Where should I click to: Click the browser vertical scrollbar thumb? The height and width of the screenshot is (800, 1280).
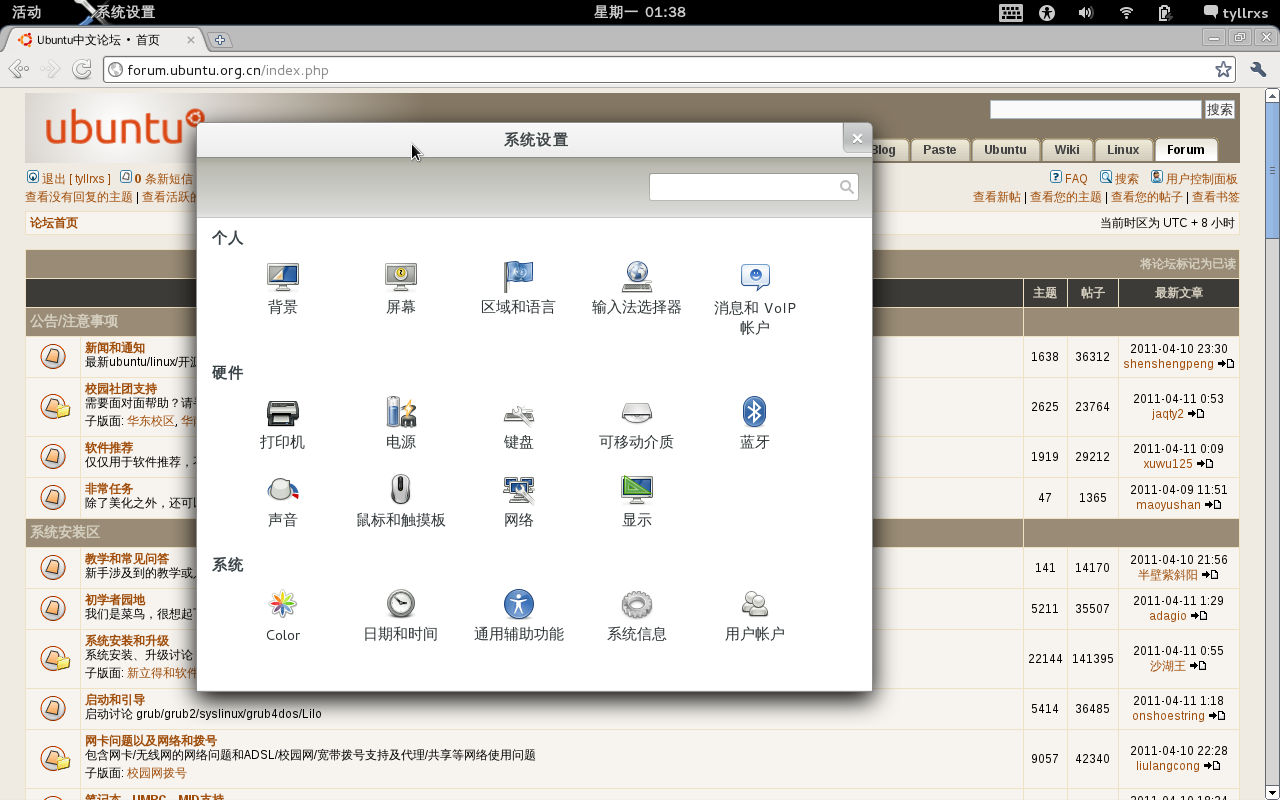pos(1272,170)
